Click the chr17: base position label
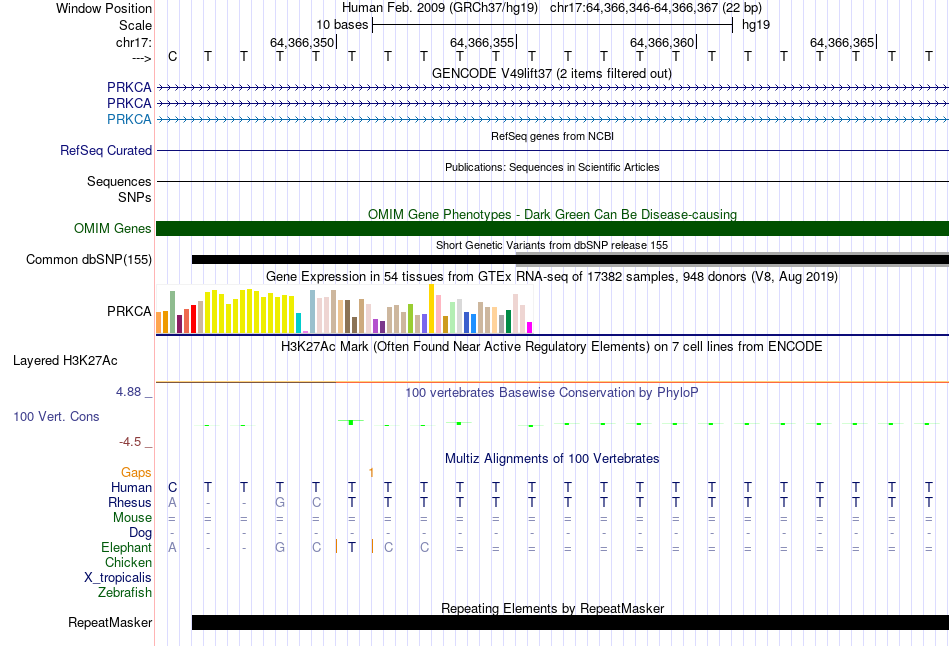This screenshot has height=646, width=950. 133,42
